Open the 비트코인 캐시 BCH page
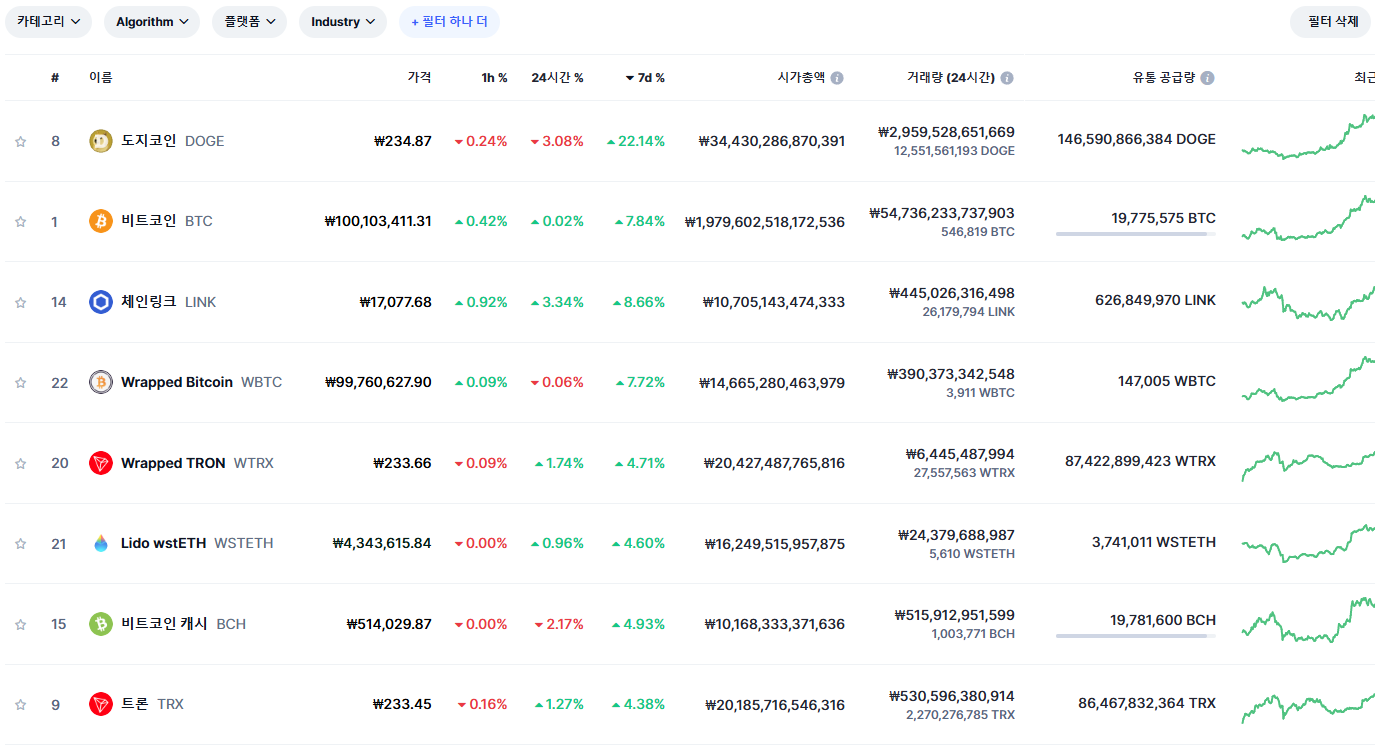Screen dimensions: 1393x754 pos(183,624)
